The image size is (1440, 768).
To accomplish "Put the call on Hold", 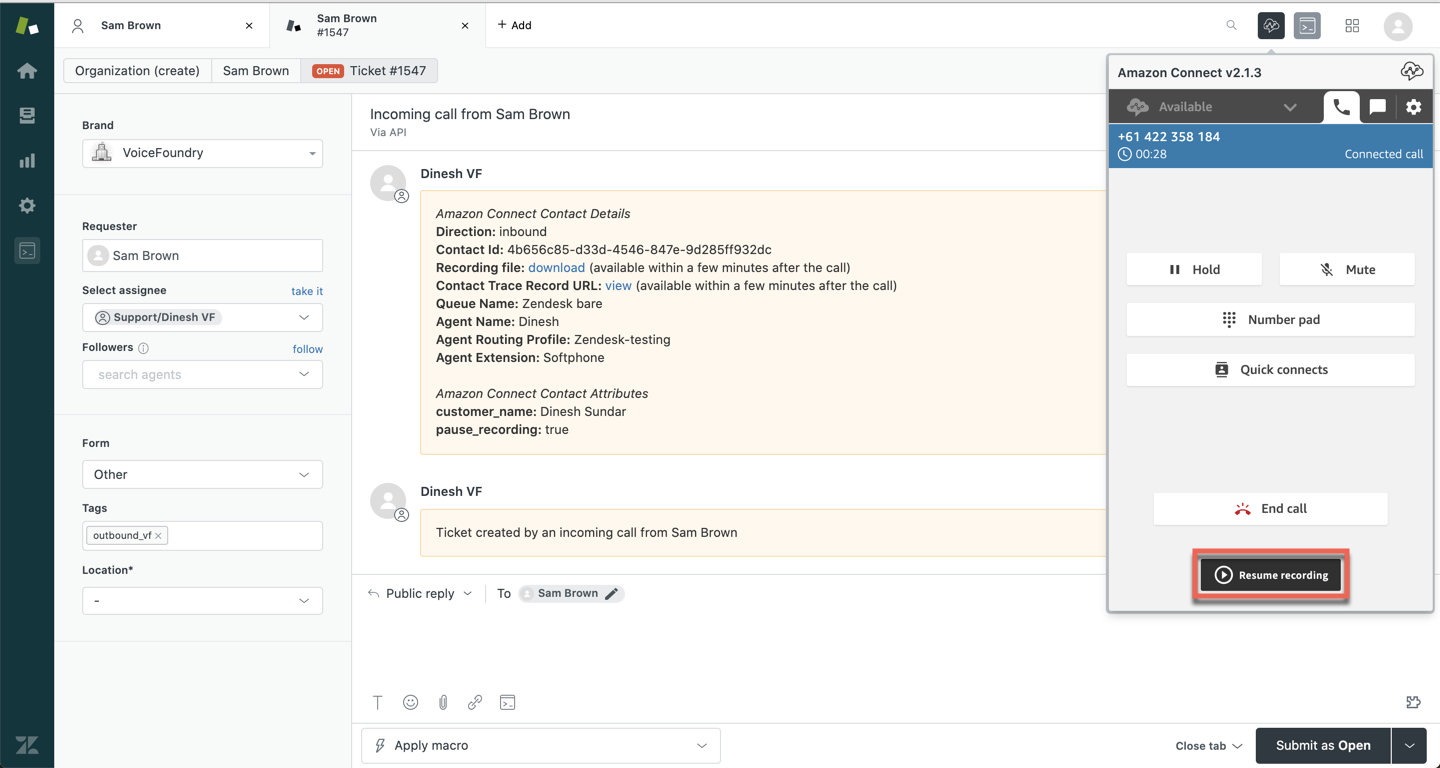I will click(1194, 270).
